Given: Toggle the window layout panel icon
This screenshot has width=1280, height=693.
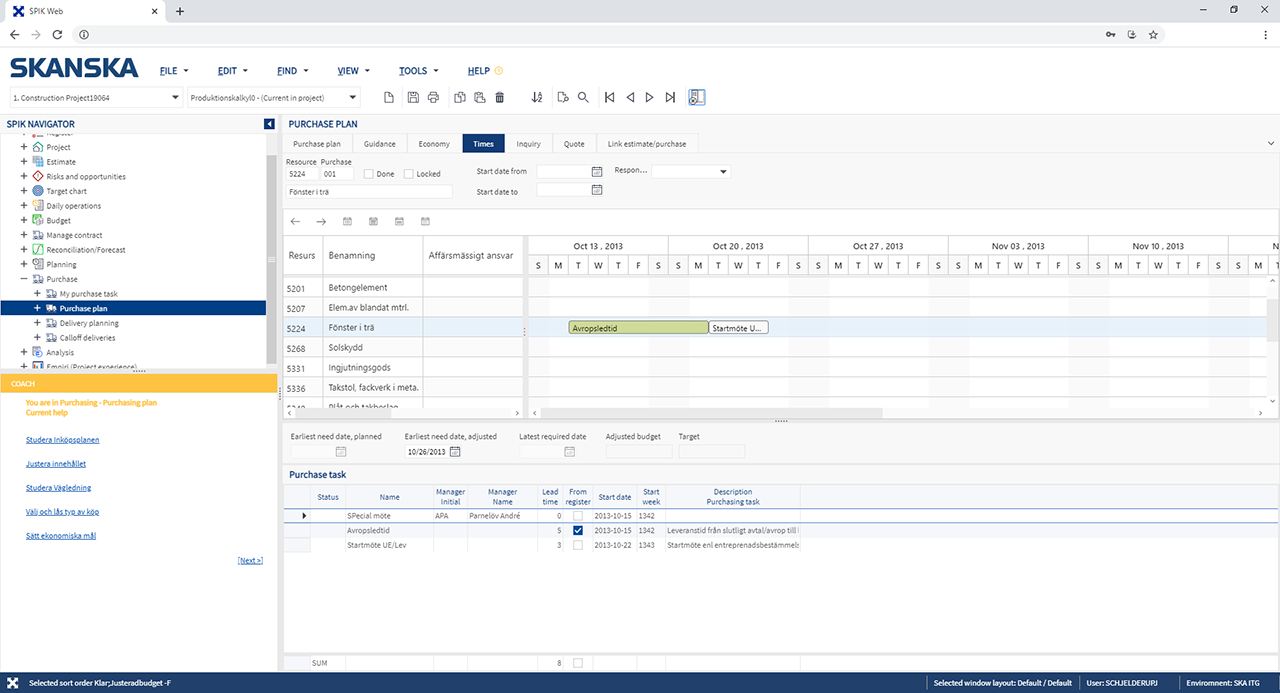Looking at the screenshot, I should tap(697, 97).
